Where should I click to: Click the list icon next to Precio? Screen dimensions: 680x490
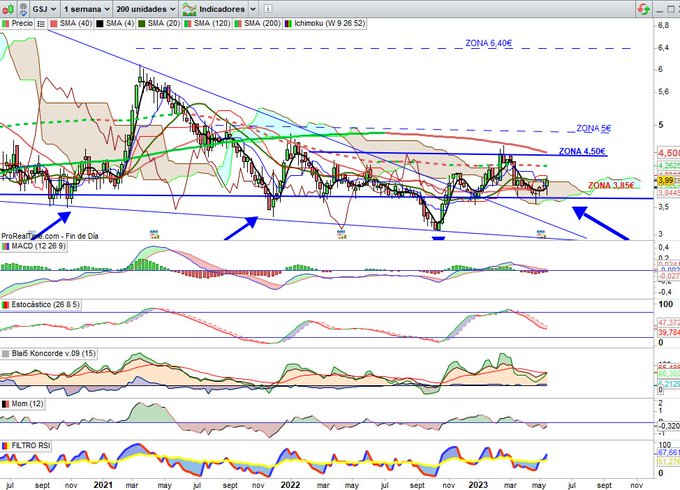41,24
